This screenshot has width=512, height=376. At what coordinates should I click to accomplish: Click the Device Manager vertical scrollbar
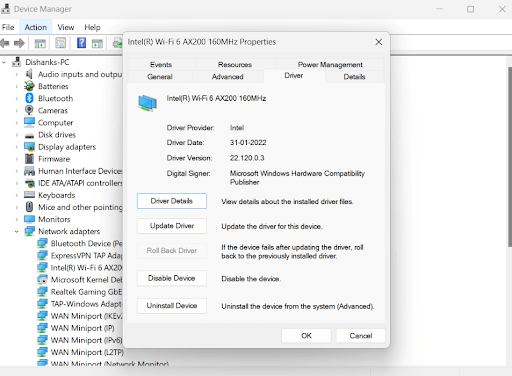click(x=509, y=157)
